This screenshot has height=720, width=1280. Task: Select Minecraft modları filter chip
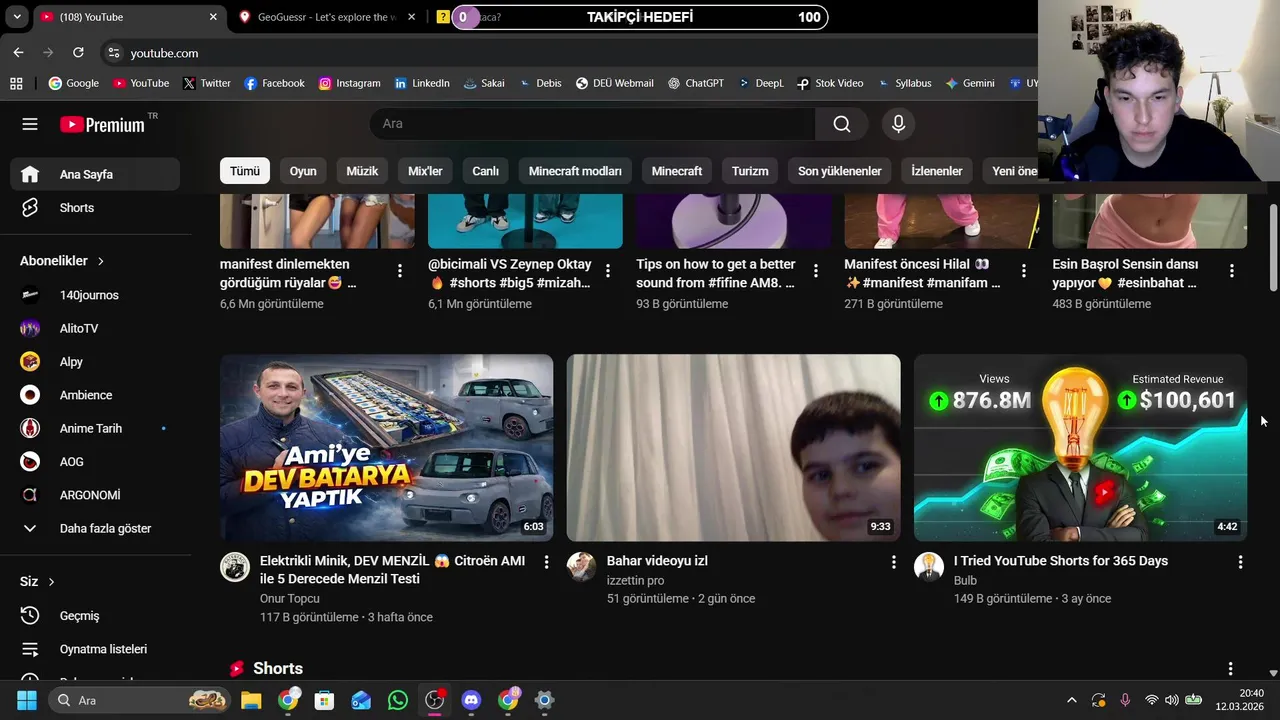(575, 171)
